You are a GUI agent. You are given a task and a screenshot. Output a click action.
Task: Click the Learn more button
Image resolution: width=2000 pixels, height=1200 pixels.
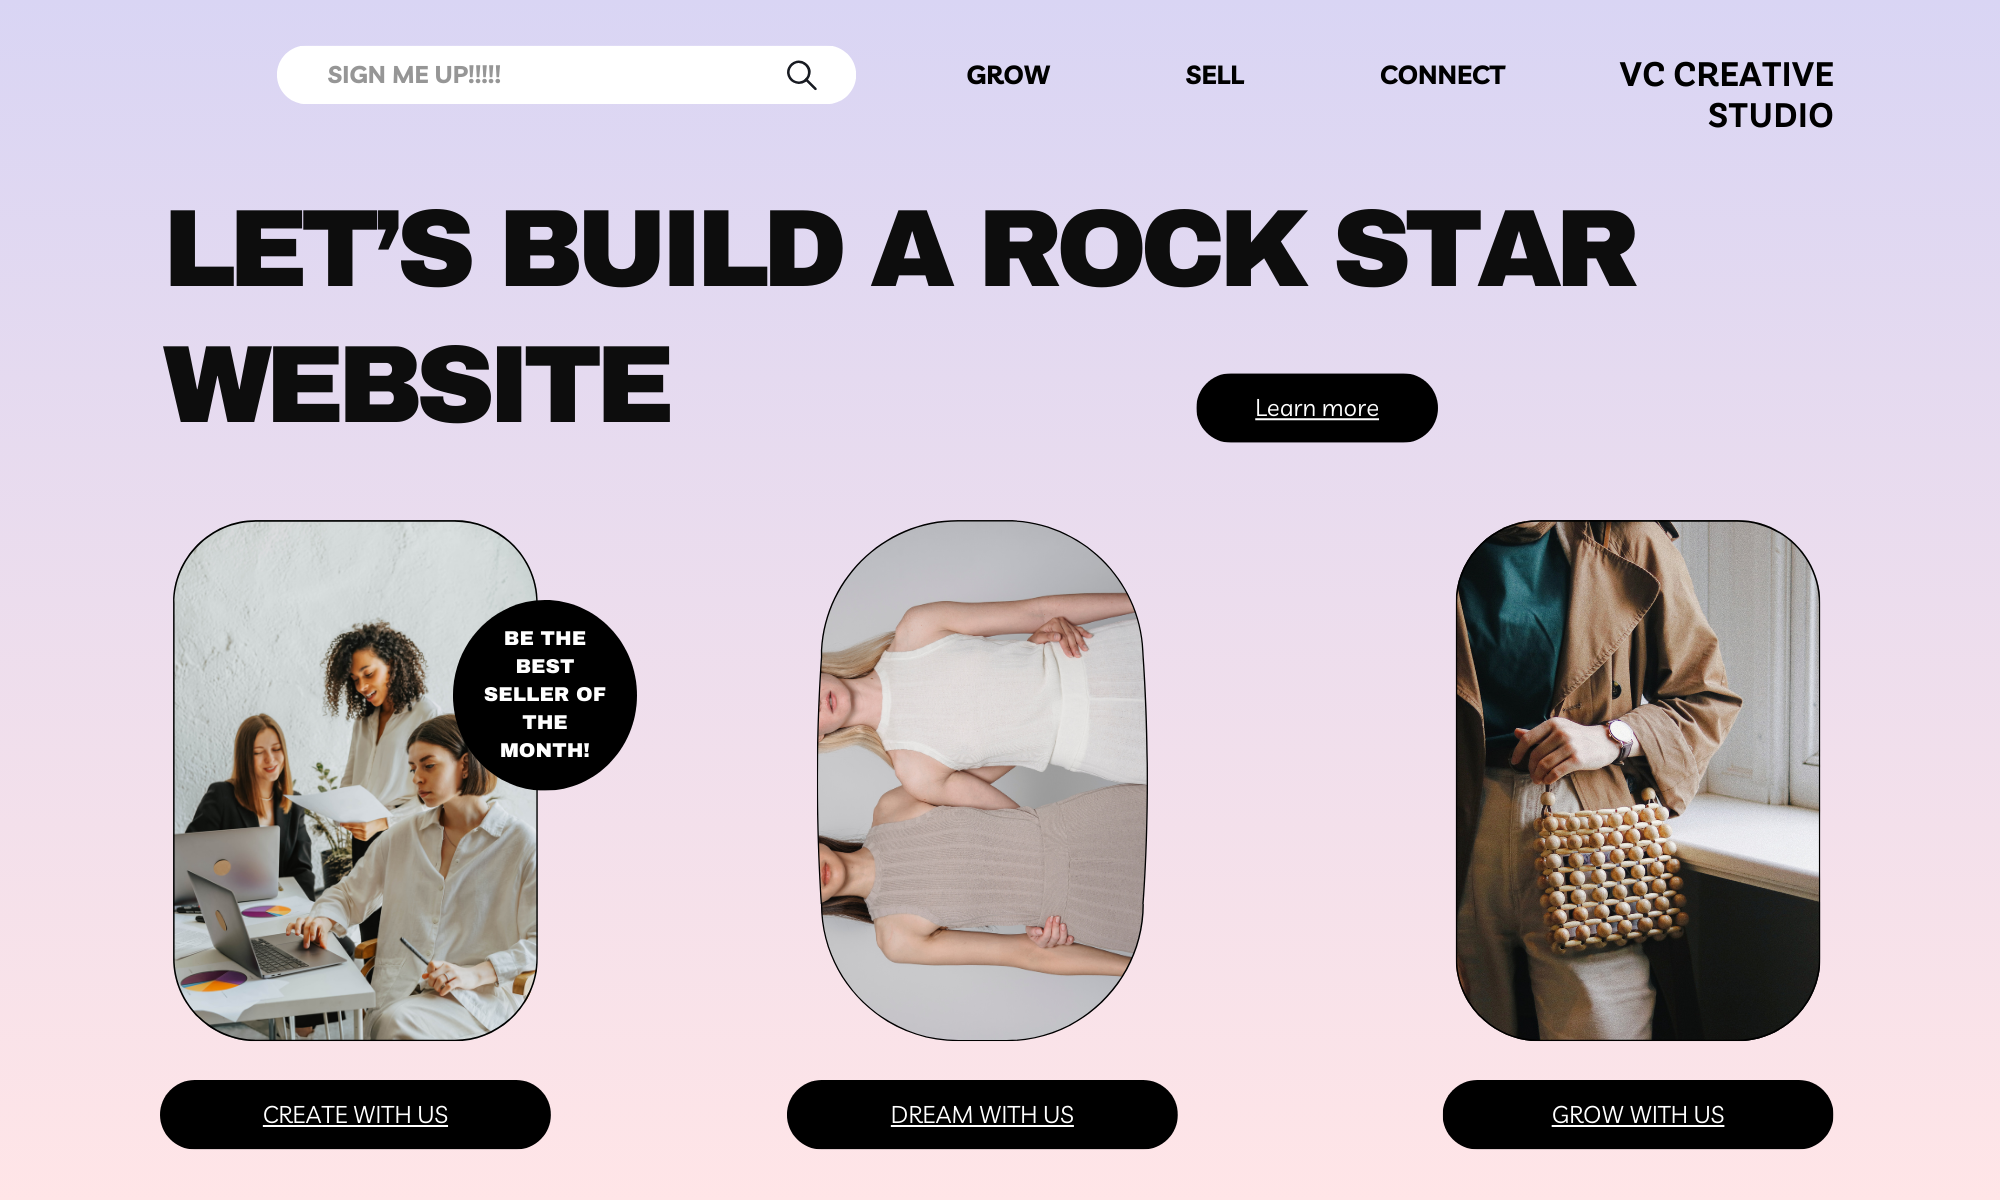(x=1317, y=408)
